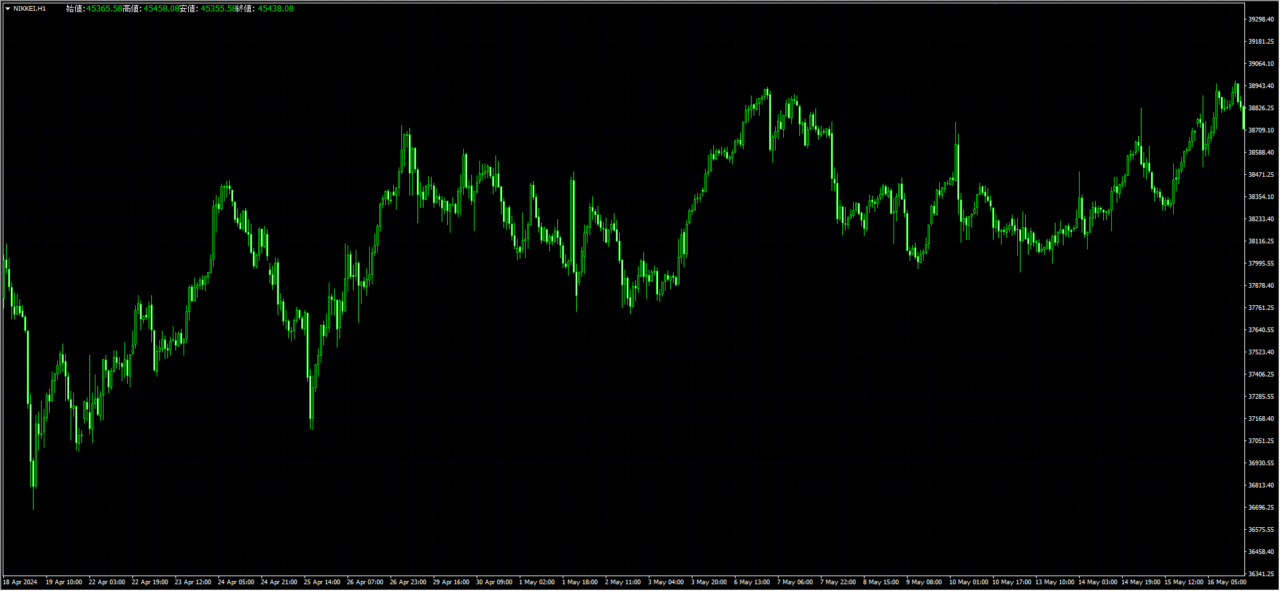This screenshot has height=591, width=1280.
Task: Click the triangle arrow beside NIKKEI,H1
Action: click(x=8, y=8)
